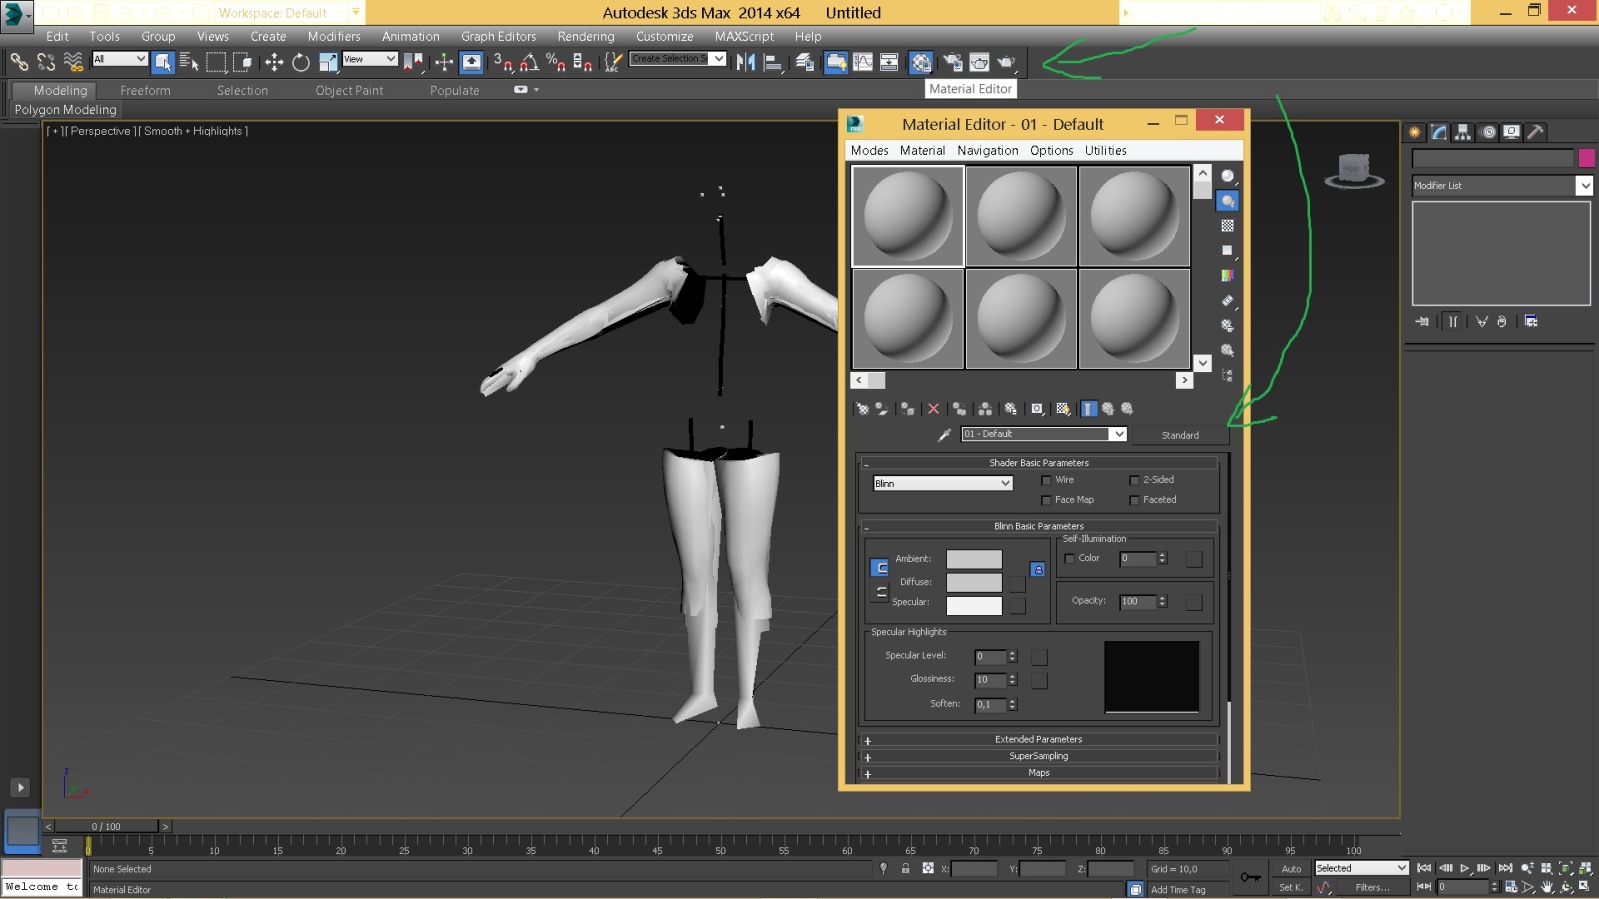This screenshot has width=1599, height=899.
Task: Click the render teapot icon
Action: point(1006,62)
